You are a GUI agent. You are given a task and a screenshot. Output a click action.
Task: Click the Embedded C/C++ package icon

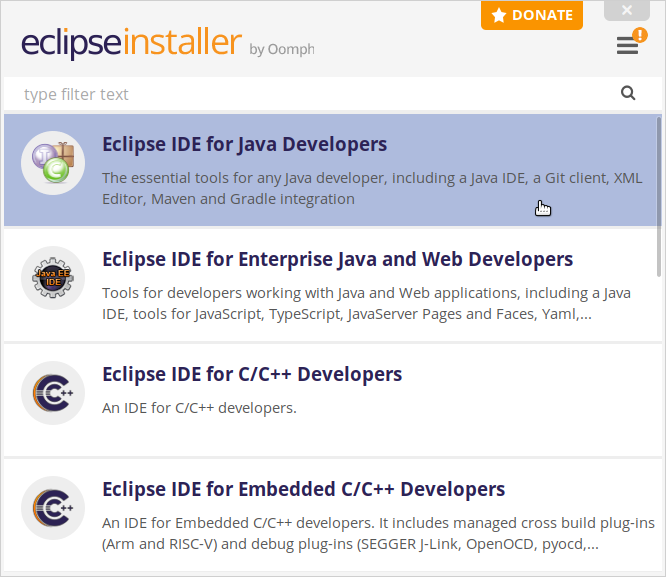(x=52, y=508)
